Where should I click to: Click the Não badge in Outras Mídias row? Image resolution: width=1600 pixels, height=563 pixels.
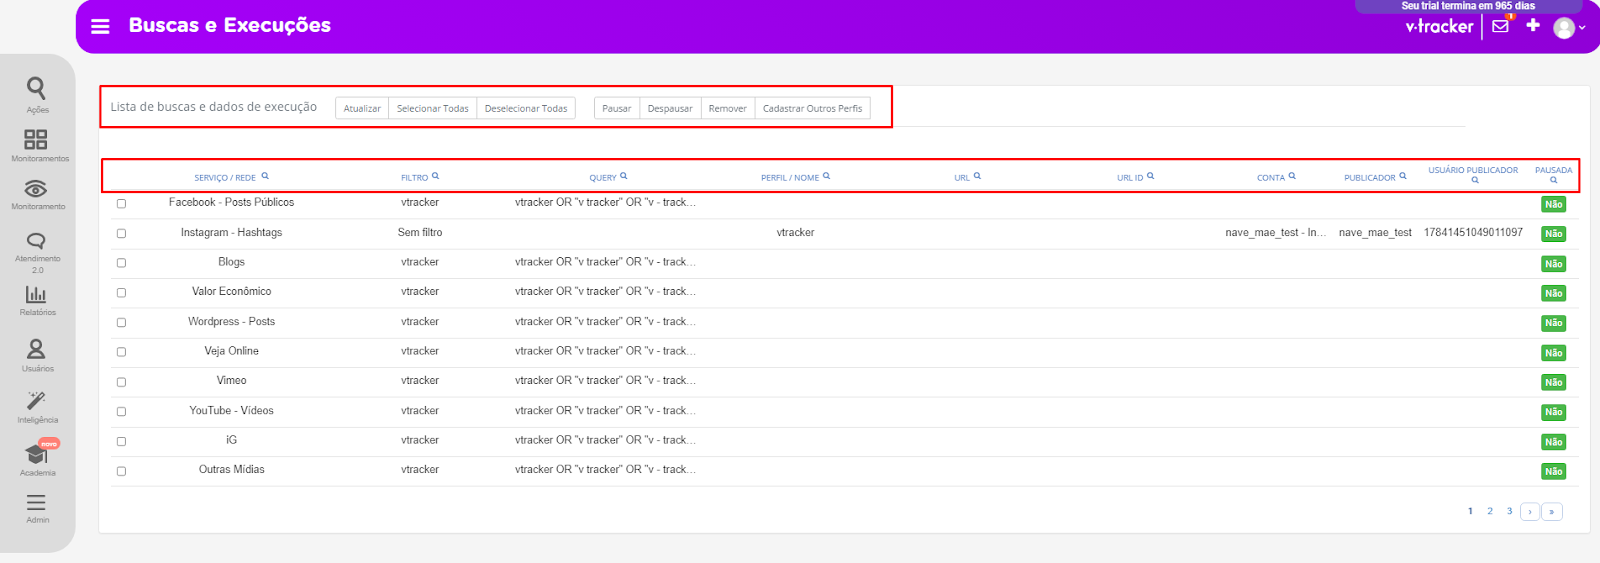pos(1553,471)
